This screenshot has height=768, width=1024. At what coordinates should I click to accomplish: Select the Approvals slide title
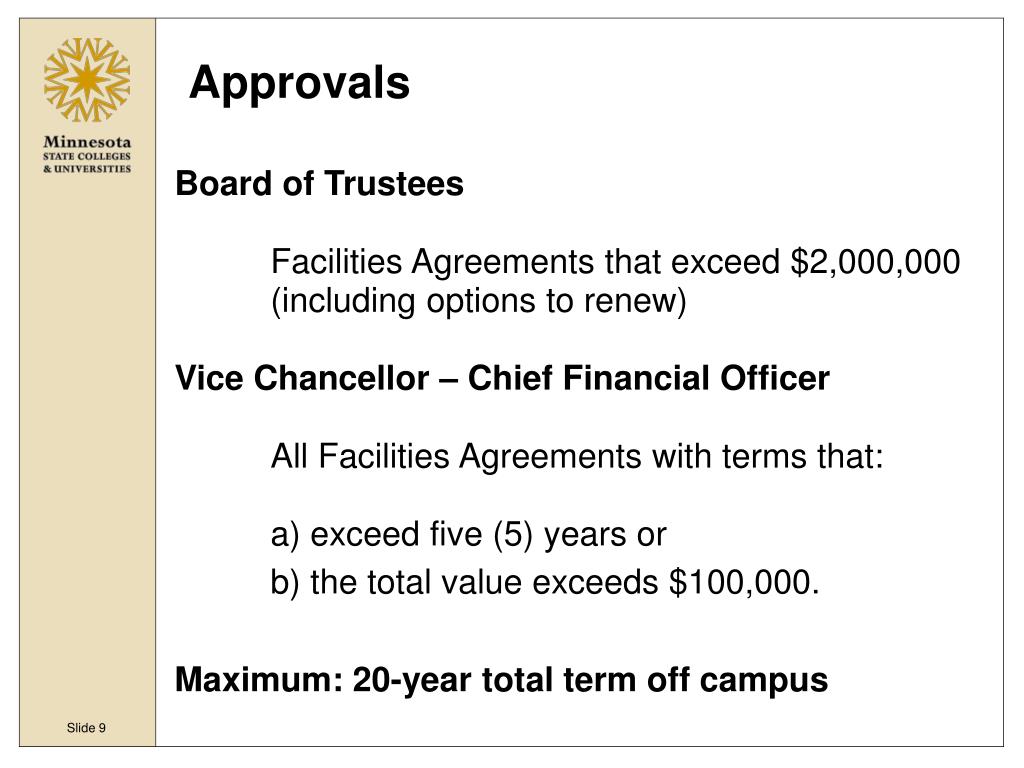click(300, 84)
